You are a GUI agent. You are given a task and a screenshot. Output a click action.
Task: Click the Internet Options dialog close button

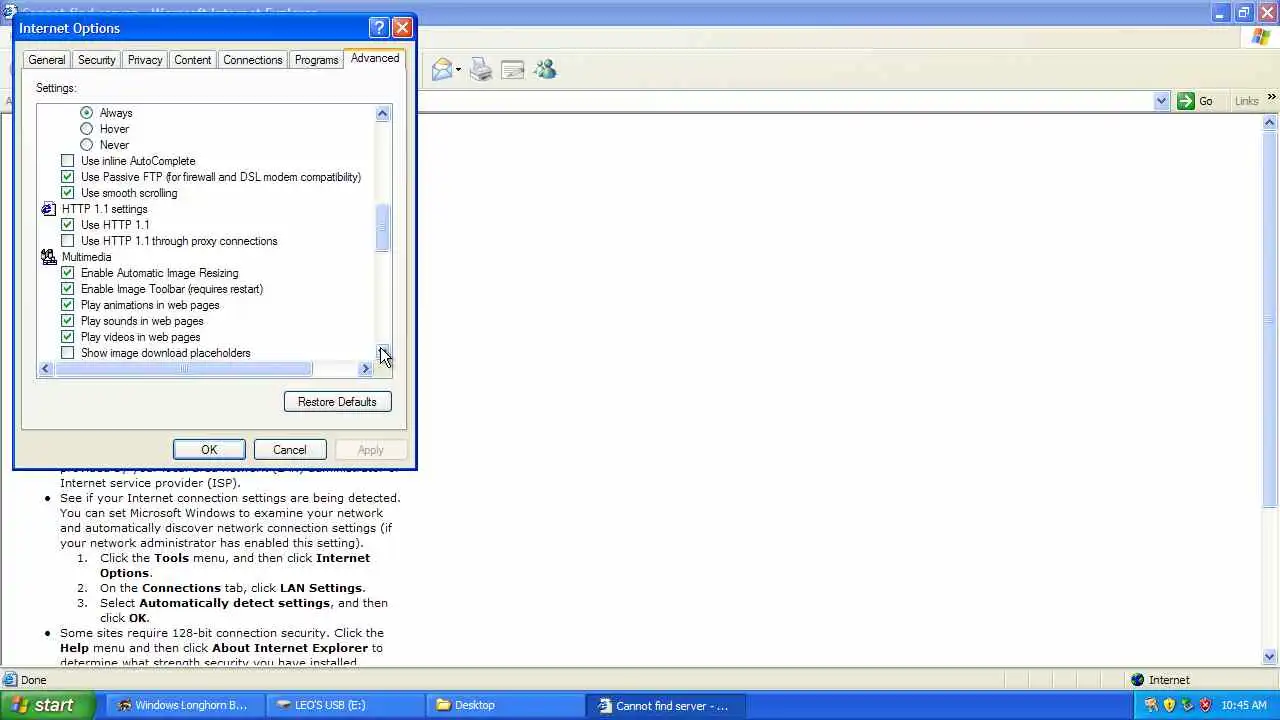pyautogui.click(x=402, y=28)
